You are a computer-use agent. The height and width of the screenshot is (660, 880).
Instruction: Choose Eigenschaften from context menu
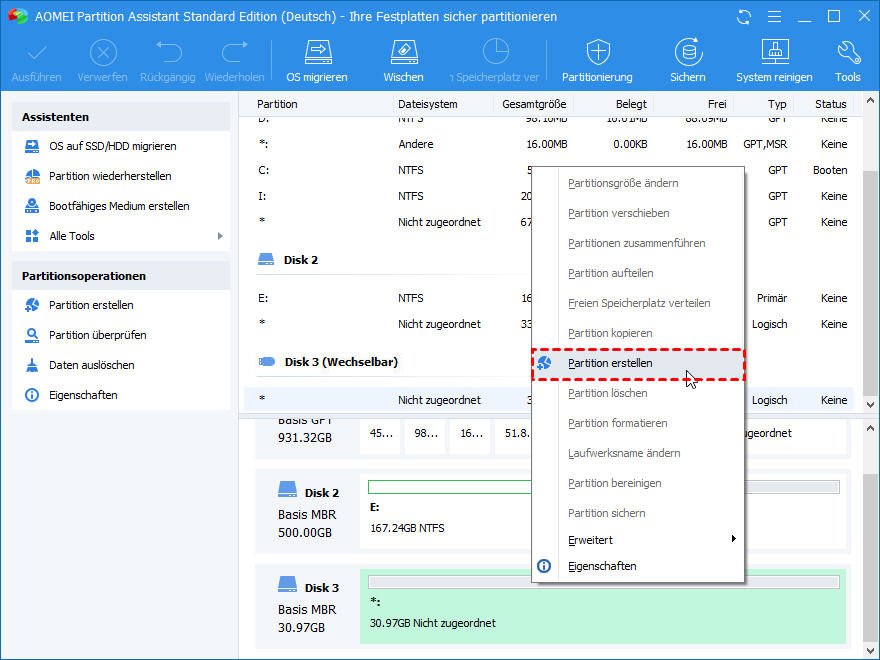pos(638,566)
